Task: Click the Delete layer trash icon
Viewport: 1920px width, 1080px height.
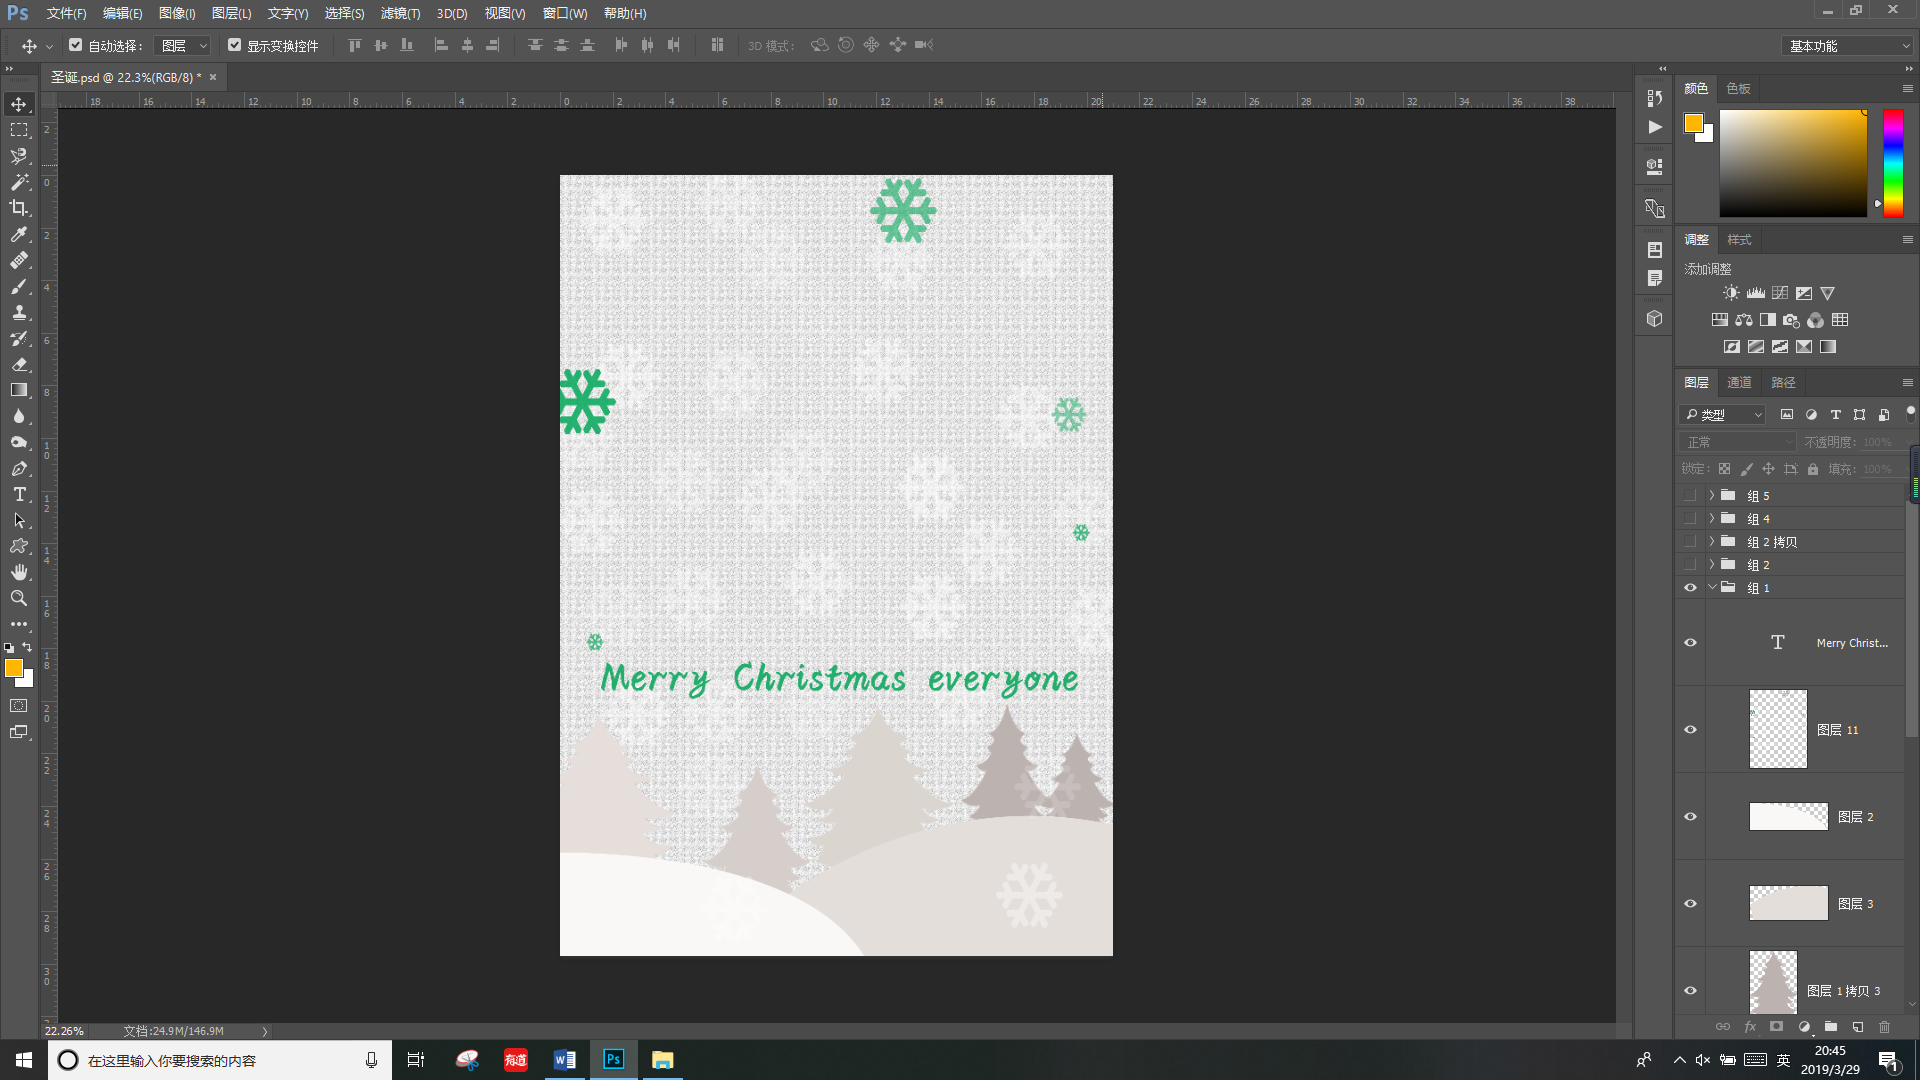Action: 1885,1027
